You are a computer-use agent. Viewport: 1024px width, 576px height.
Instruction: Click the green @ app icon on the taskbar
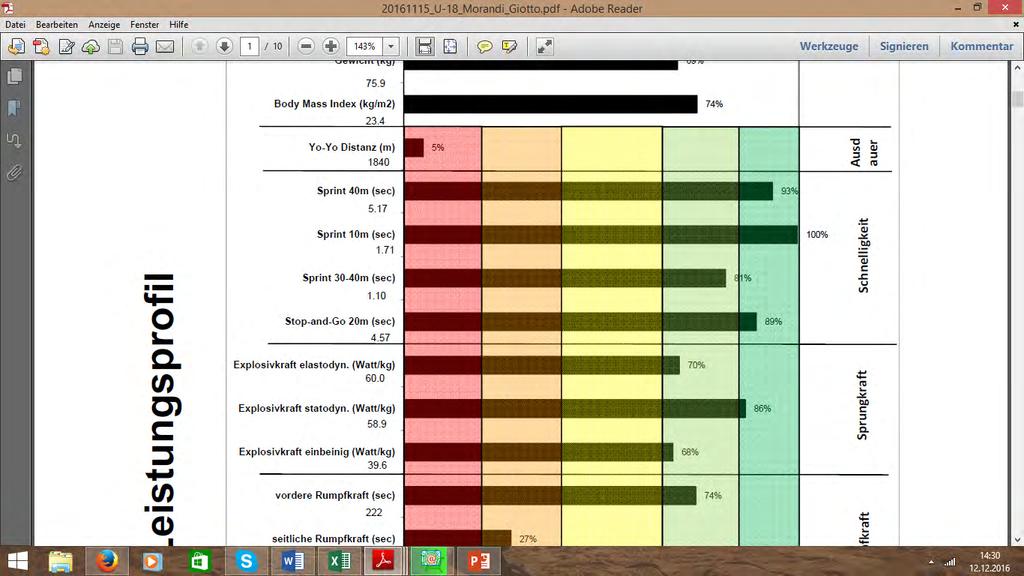(430, 561)
